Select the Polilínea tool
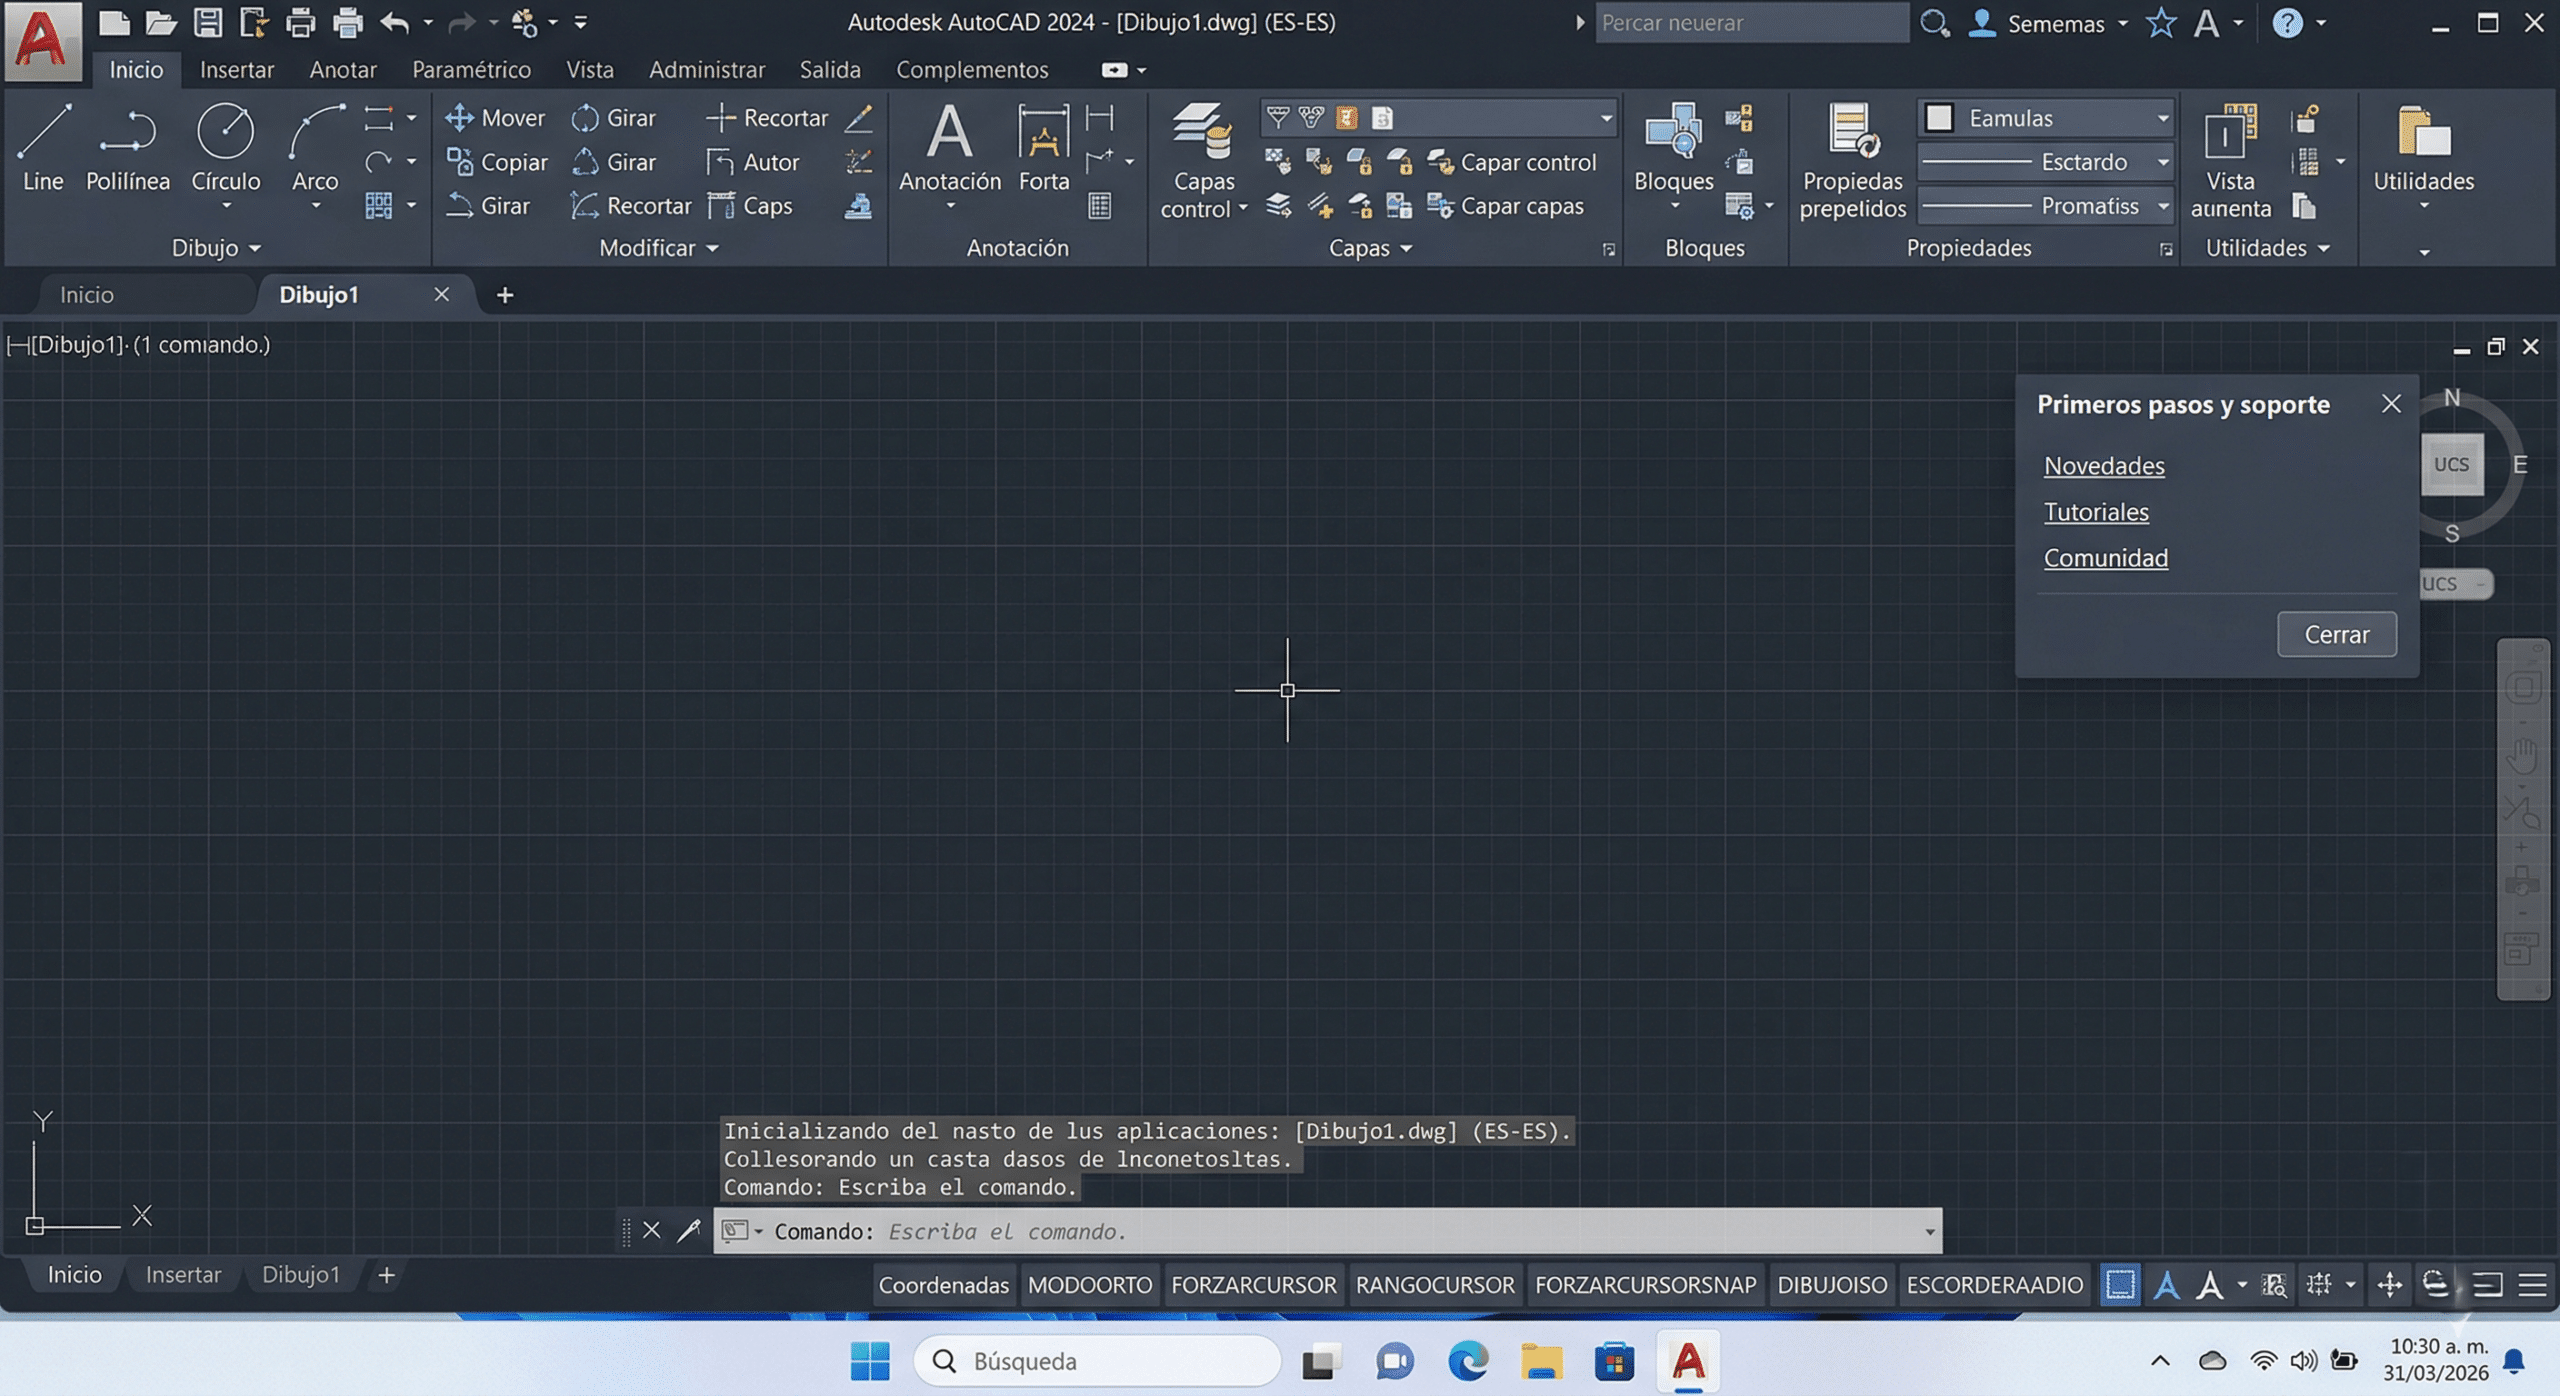Screen dimensions: 2560x1396 (x=127, y=148)
